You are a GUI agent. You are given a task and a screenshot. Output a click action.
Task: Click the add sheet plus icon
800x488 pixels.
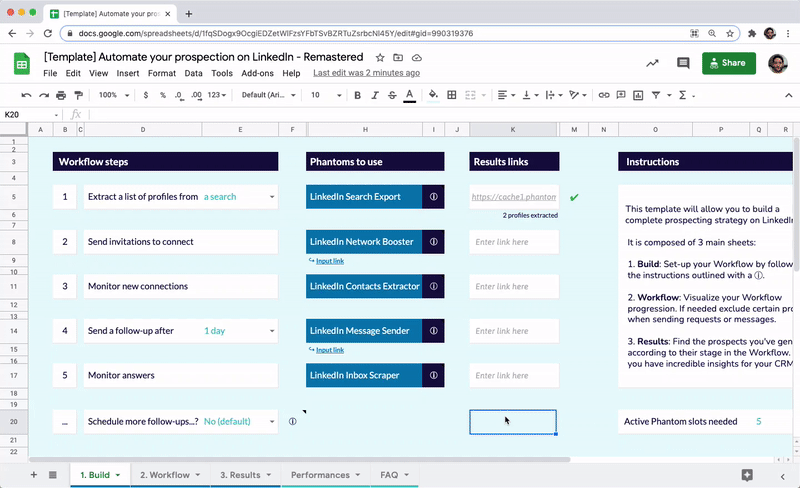(x=33, y=475)
